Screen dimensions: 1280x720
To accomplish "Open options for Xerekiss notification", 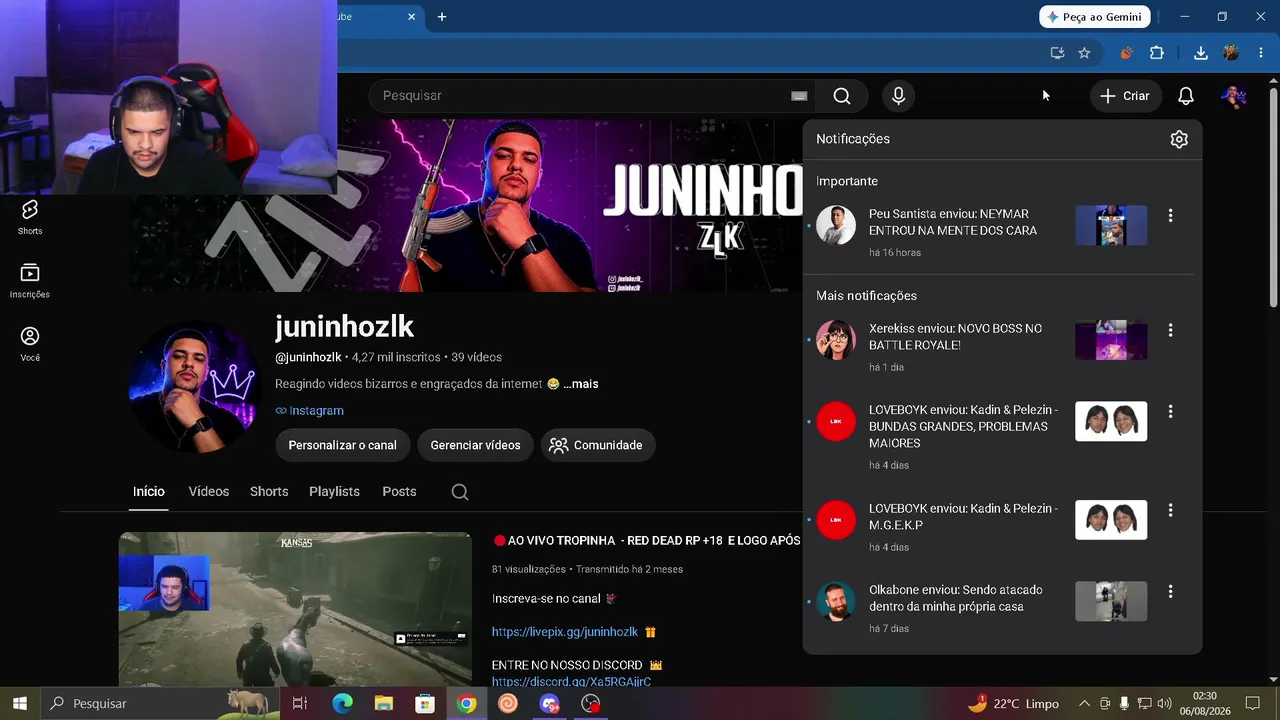I will pos(1170,330).
